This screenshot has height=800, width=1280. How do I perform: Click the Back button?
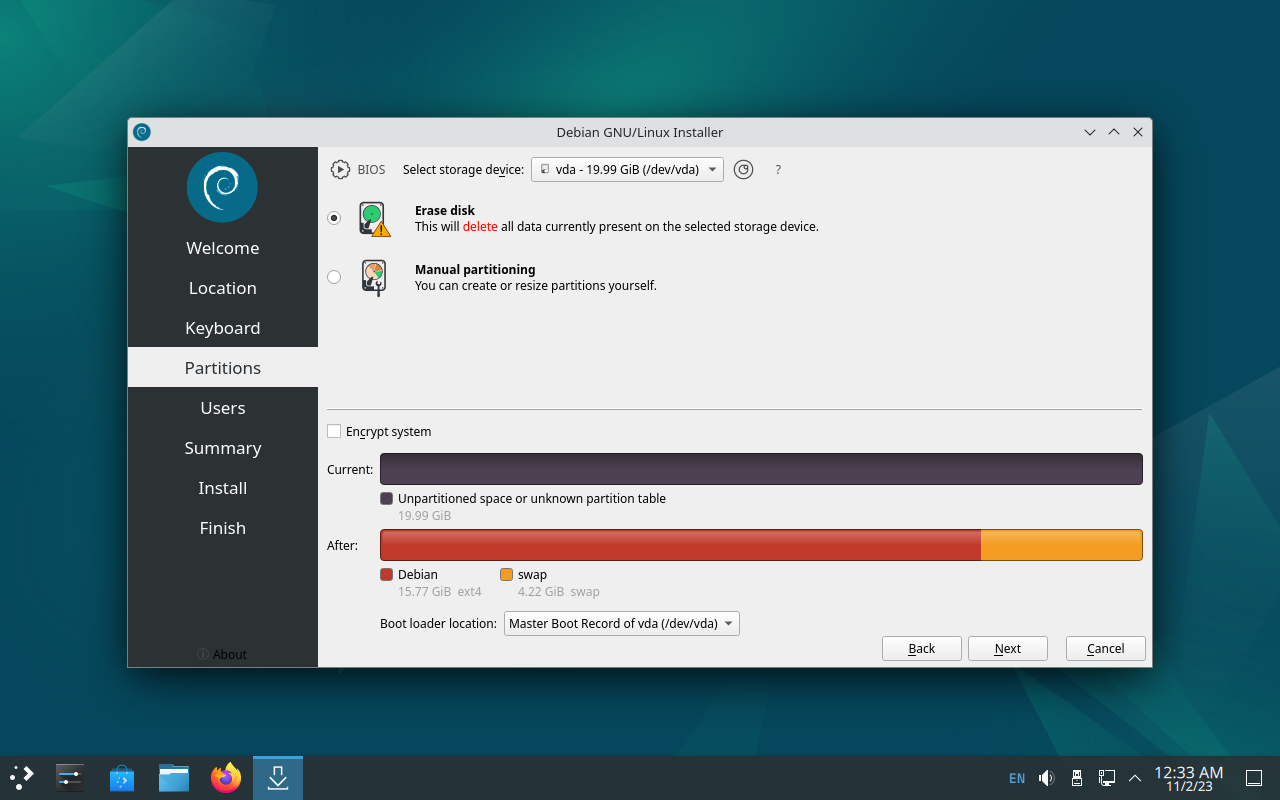click(921, 648)
